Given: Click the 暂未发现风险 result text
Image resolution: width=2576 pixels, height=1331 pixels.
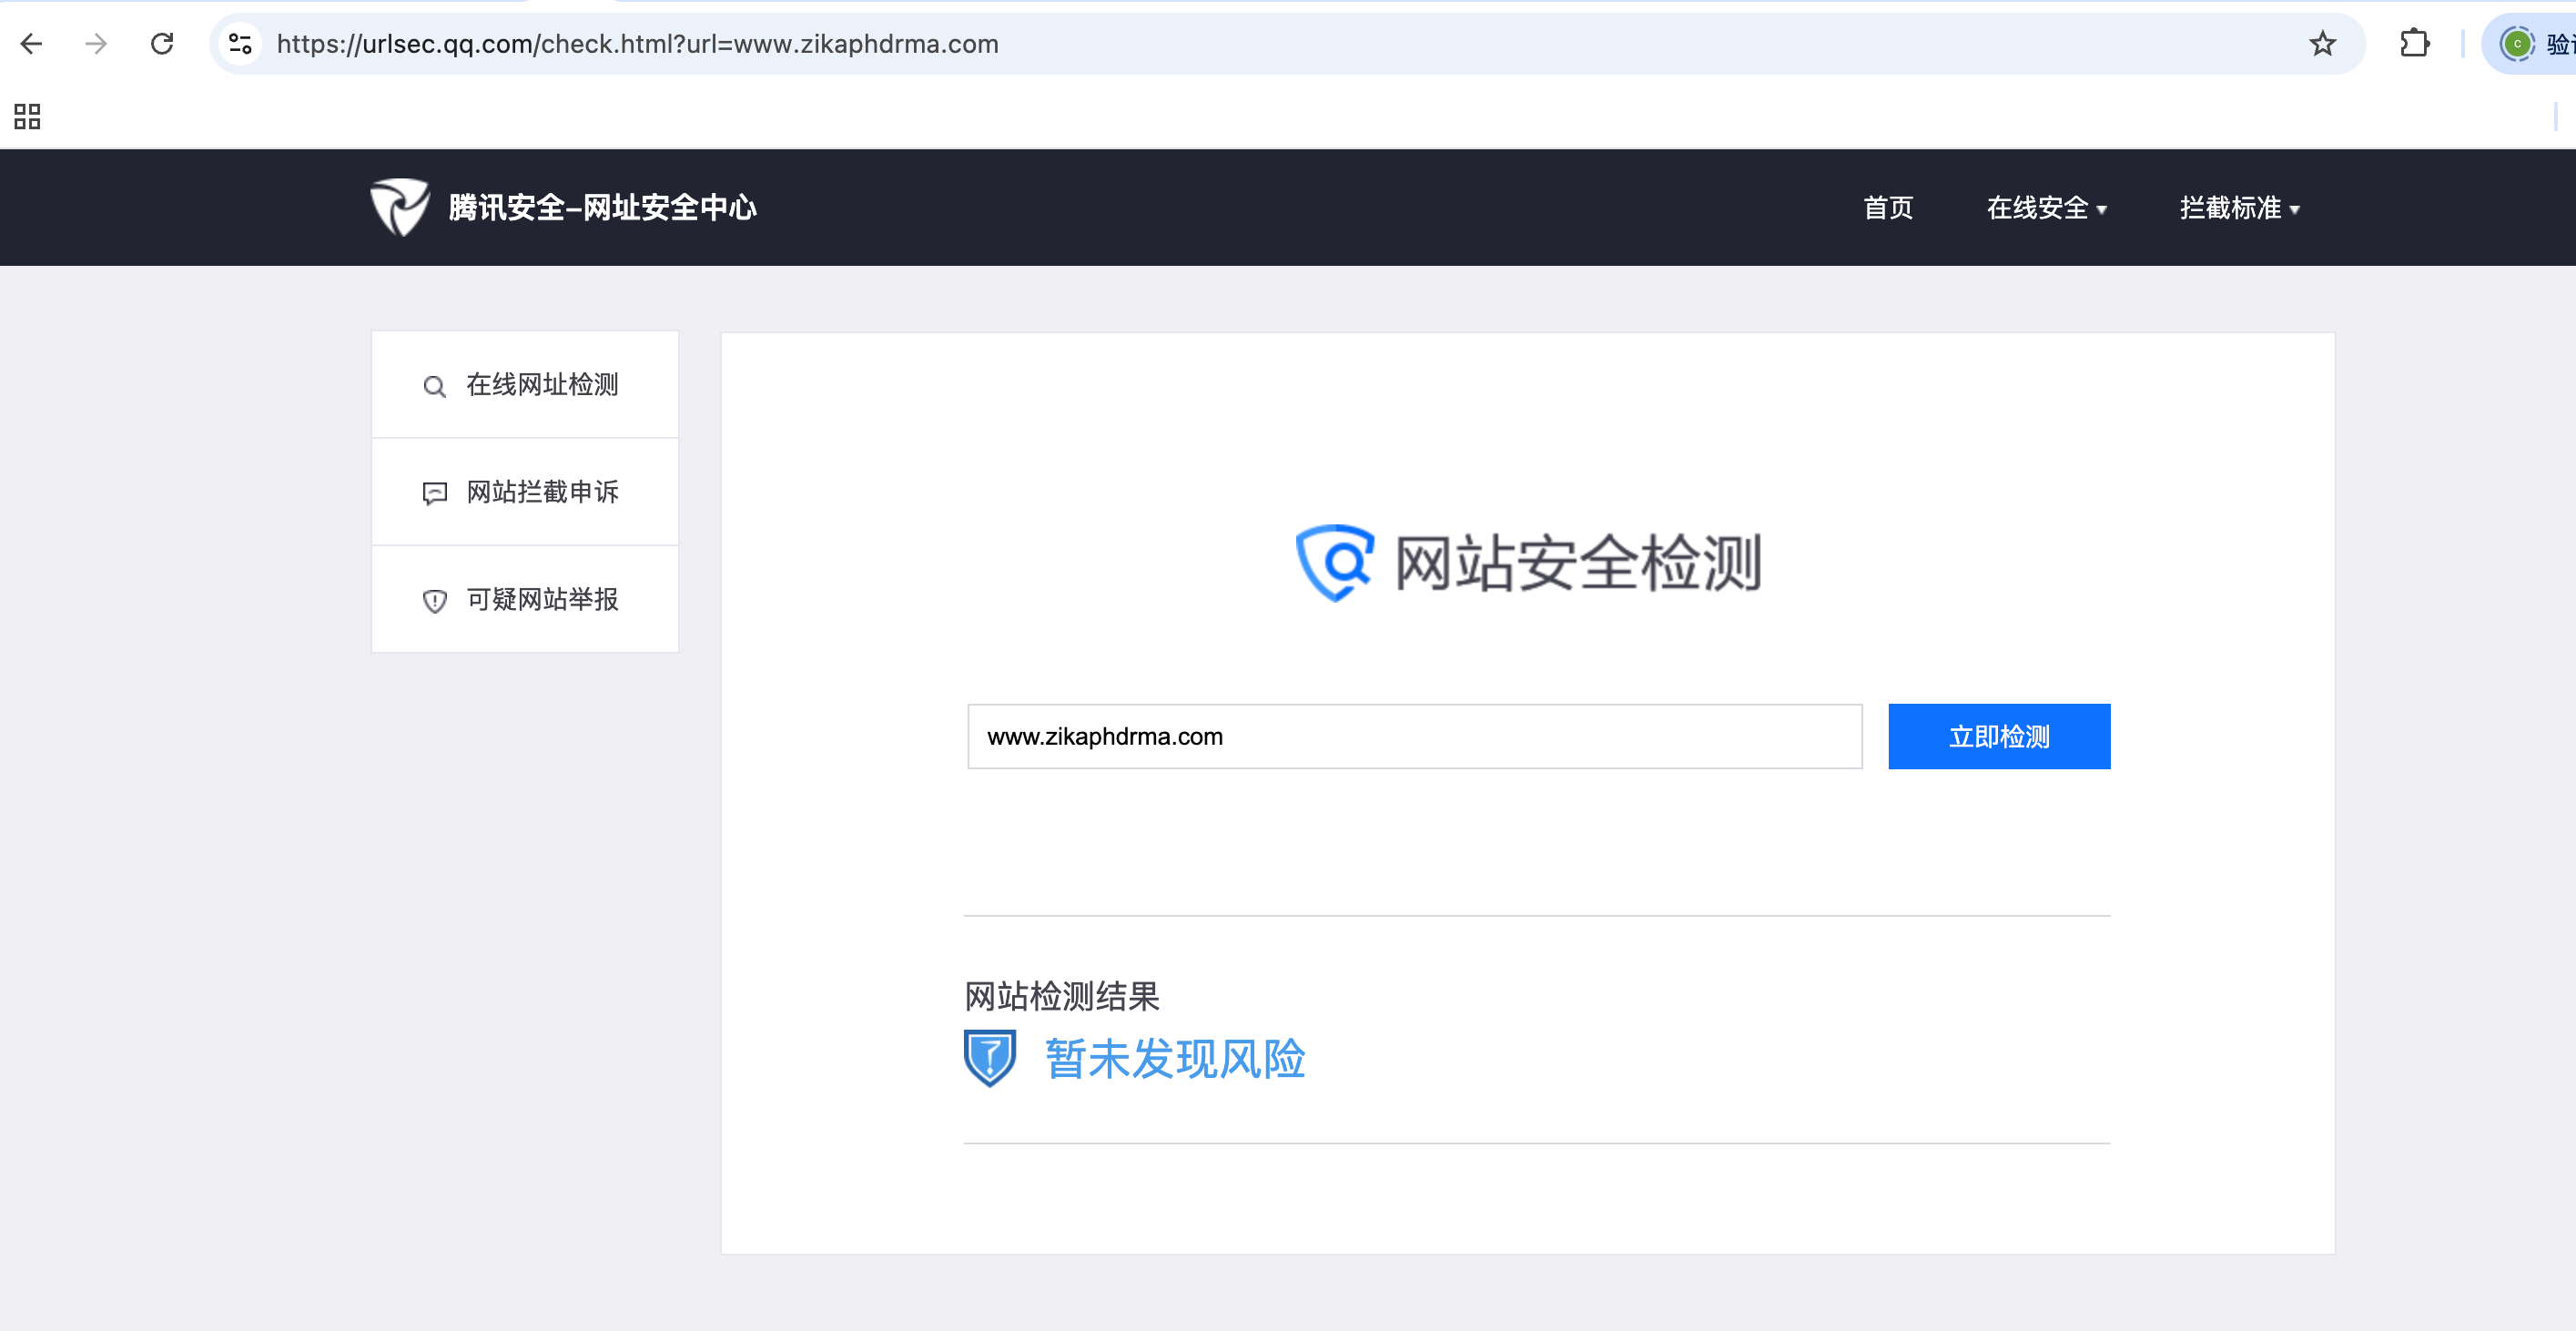Looking at the screenshot, I should [x=1175, y=1058].
